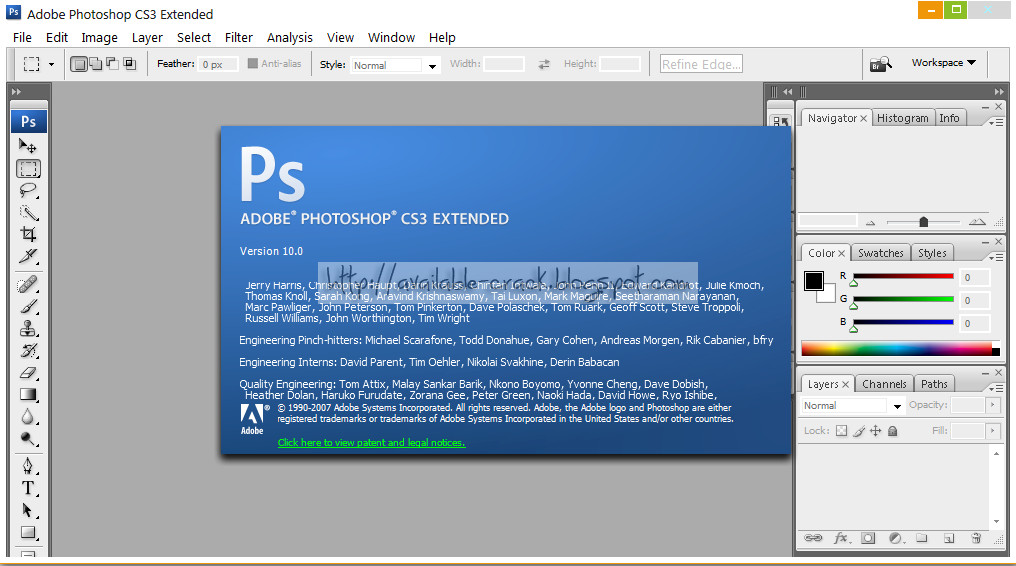
Task: Select the Horizontal Type tool
Action: [28, 488]
